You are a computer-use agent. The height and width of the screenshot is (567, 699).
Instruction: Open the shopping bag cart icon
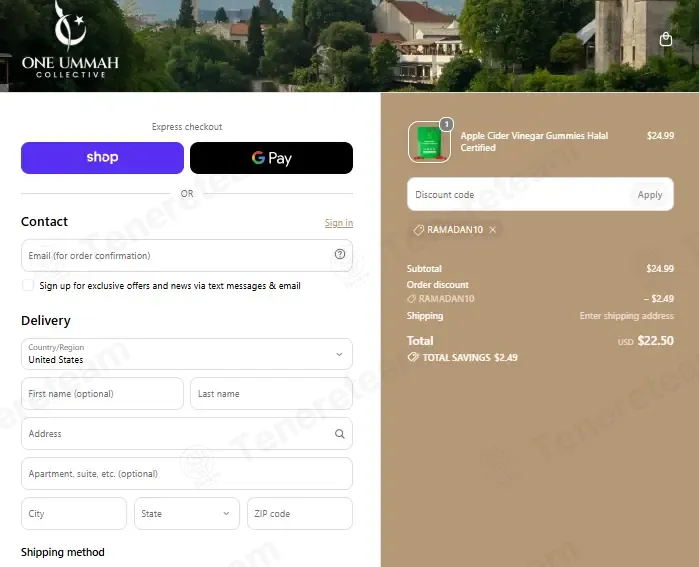(x=666, y=39)
